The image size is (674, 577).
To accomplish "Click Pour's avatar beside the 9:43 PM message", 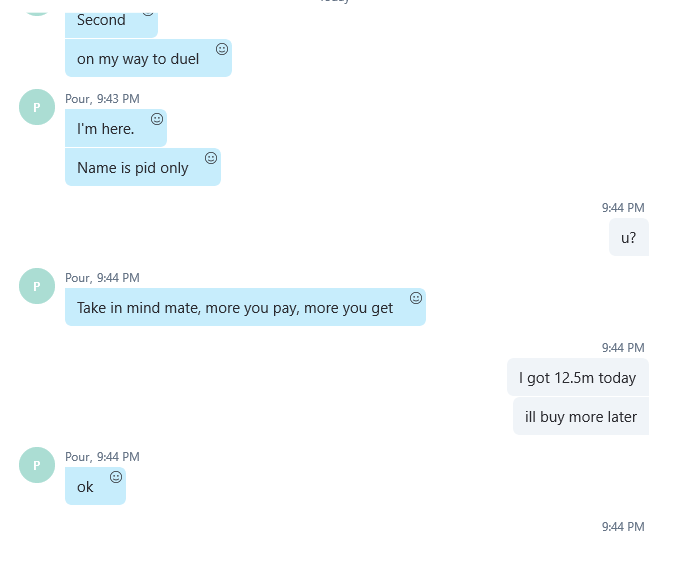I will 37,107.
